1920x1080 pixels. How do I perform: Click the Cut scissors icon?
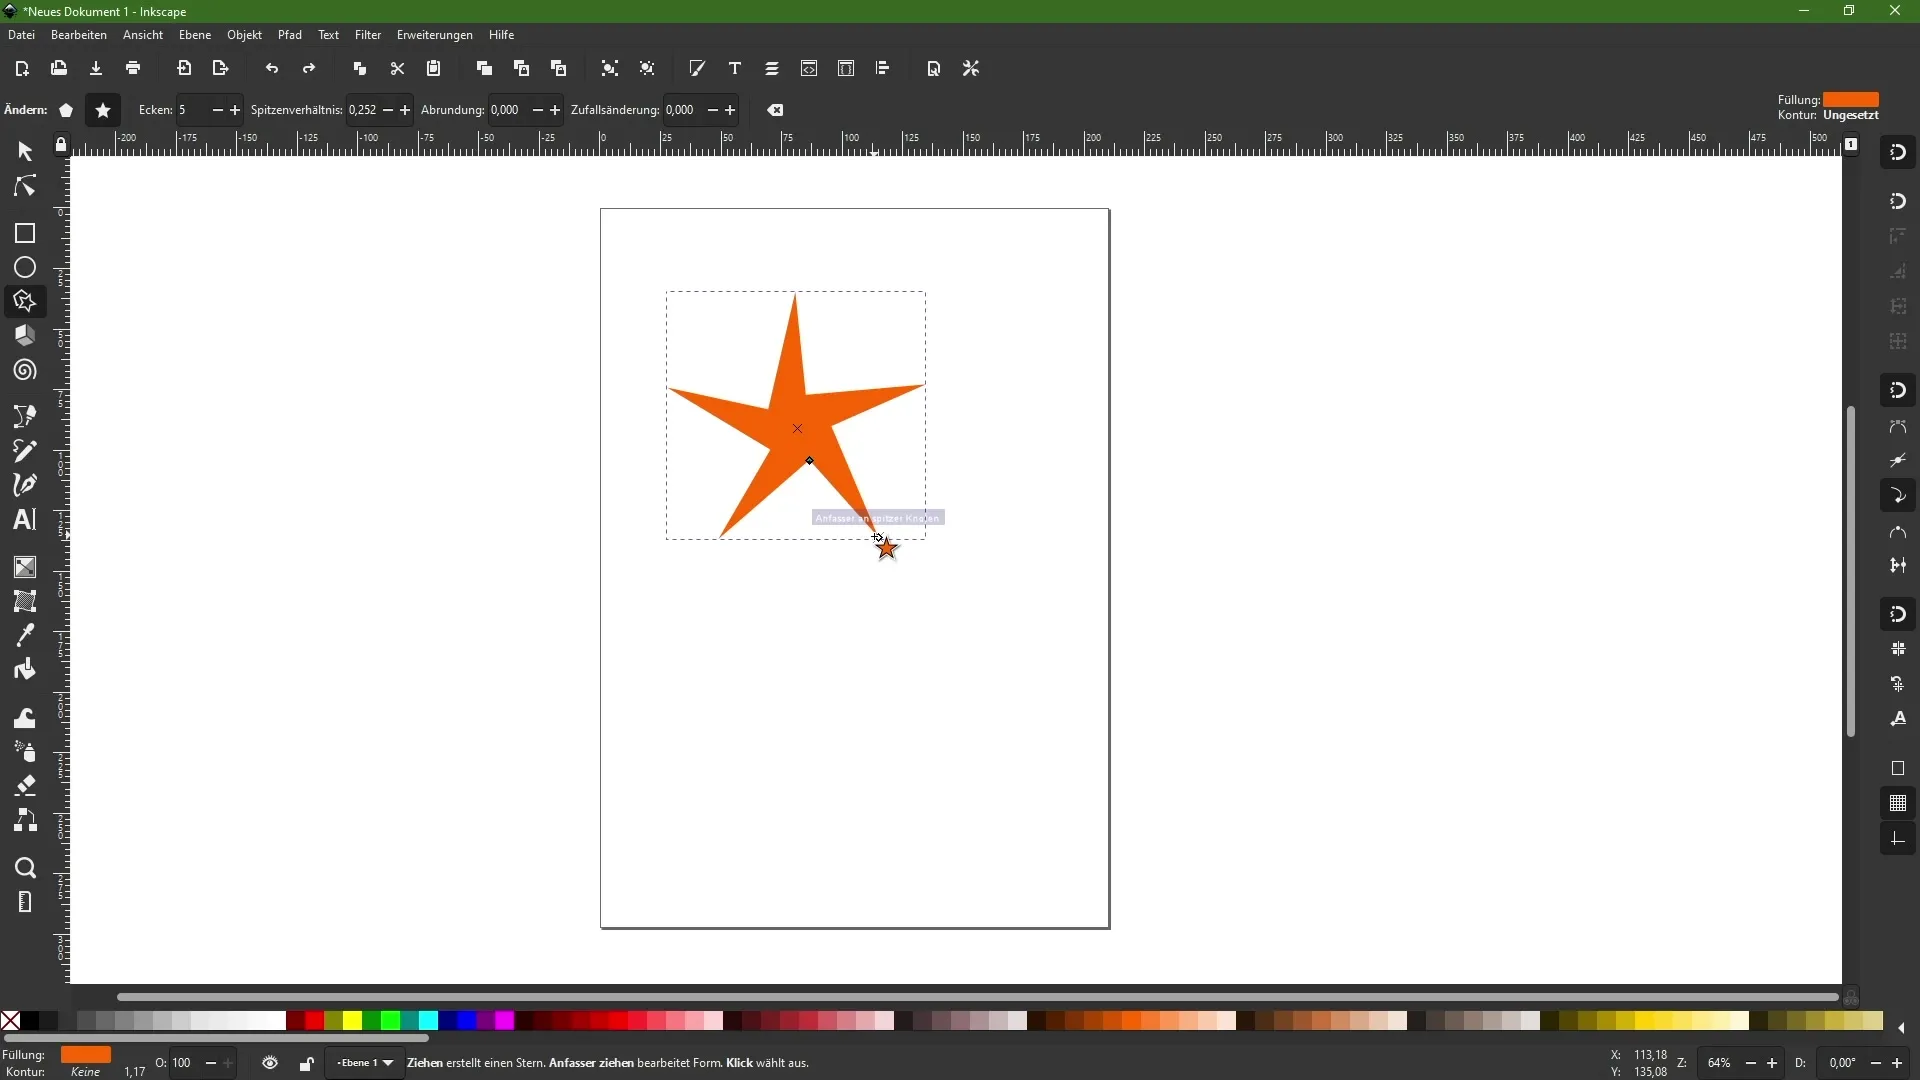tap(398, 69)
